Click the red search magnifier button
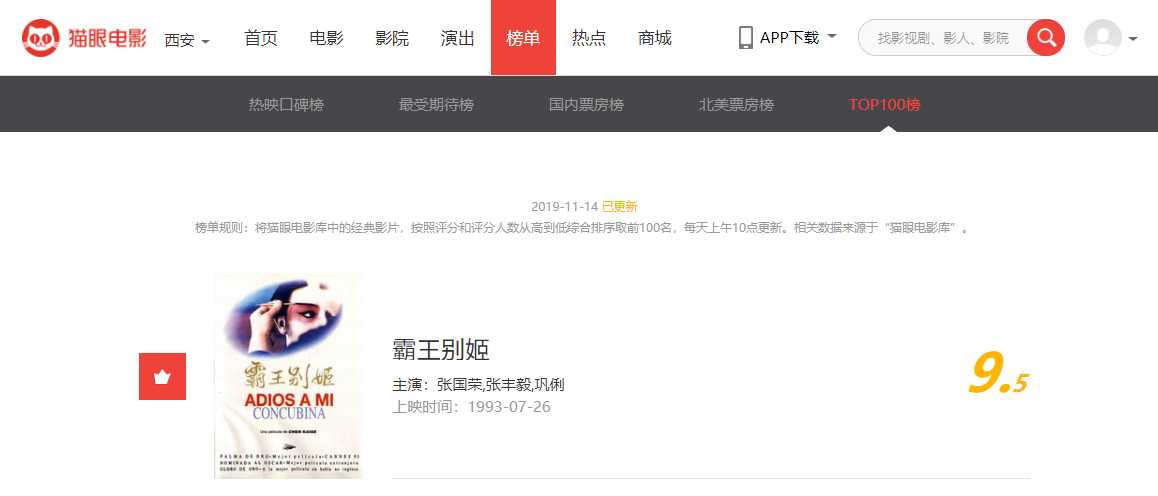1158x496 pixels. tap(1046, 38)
